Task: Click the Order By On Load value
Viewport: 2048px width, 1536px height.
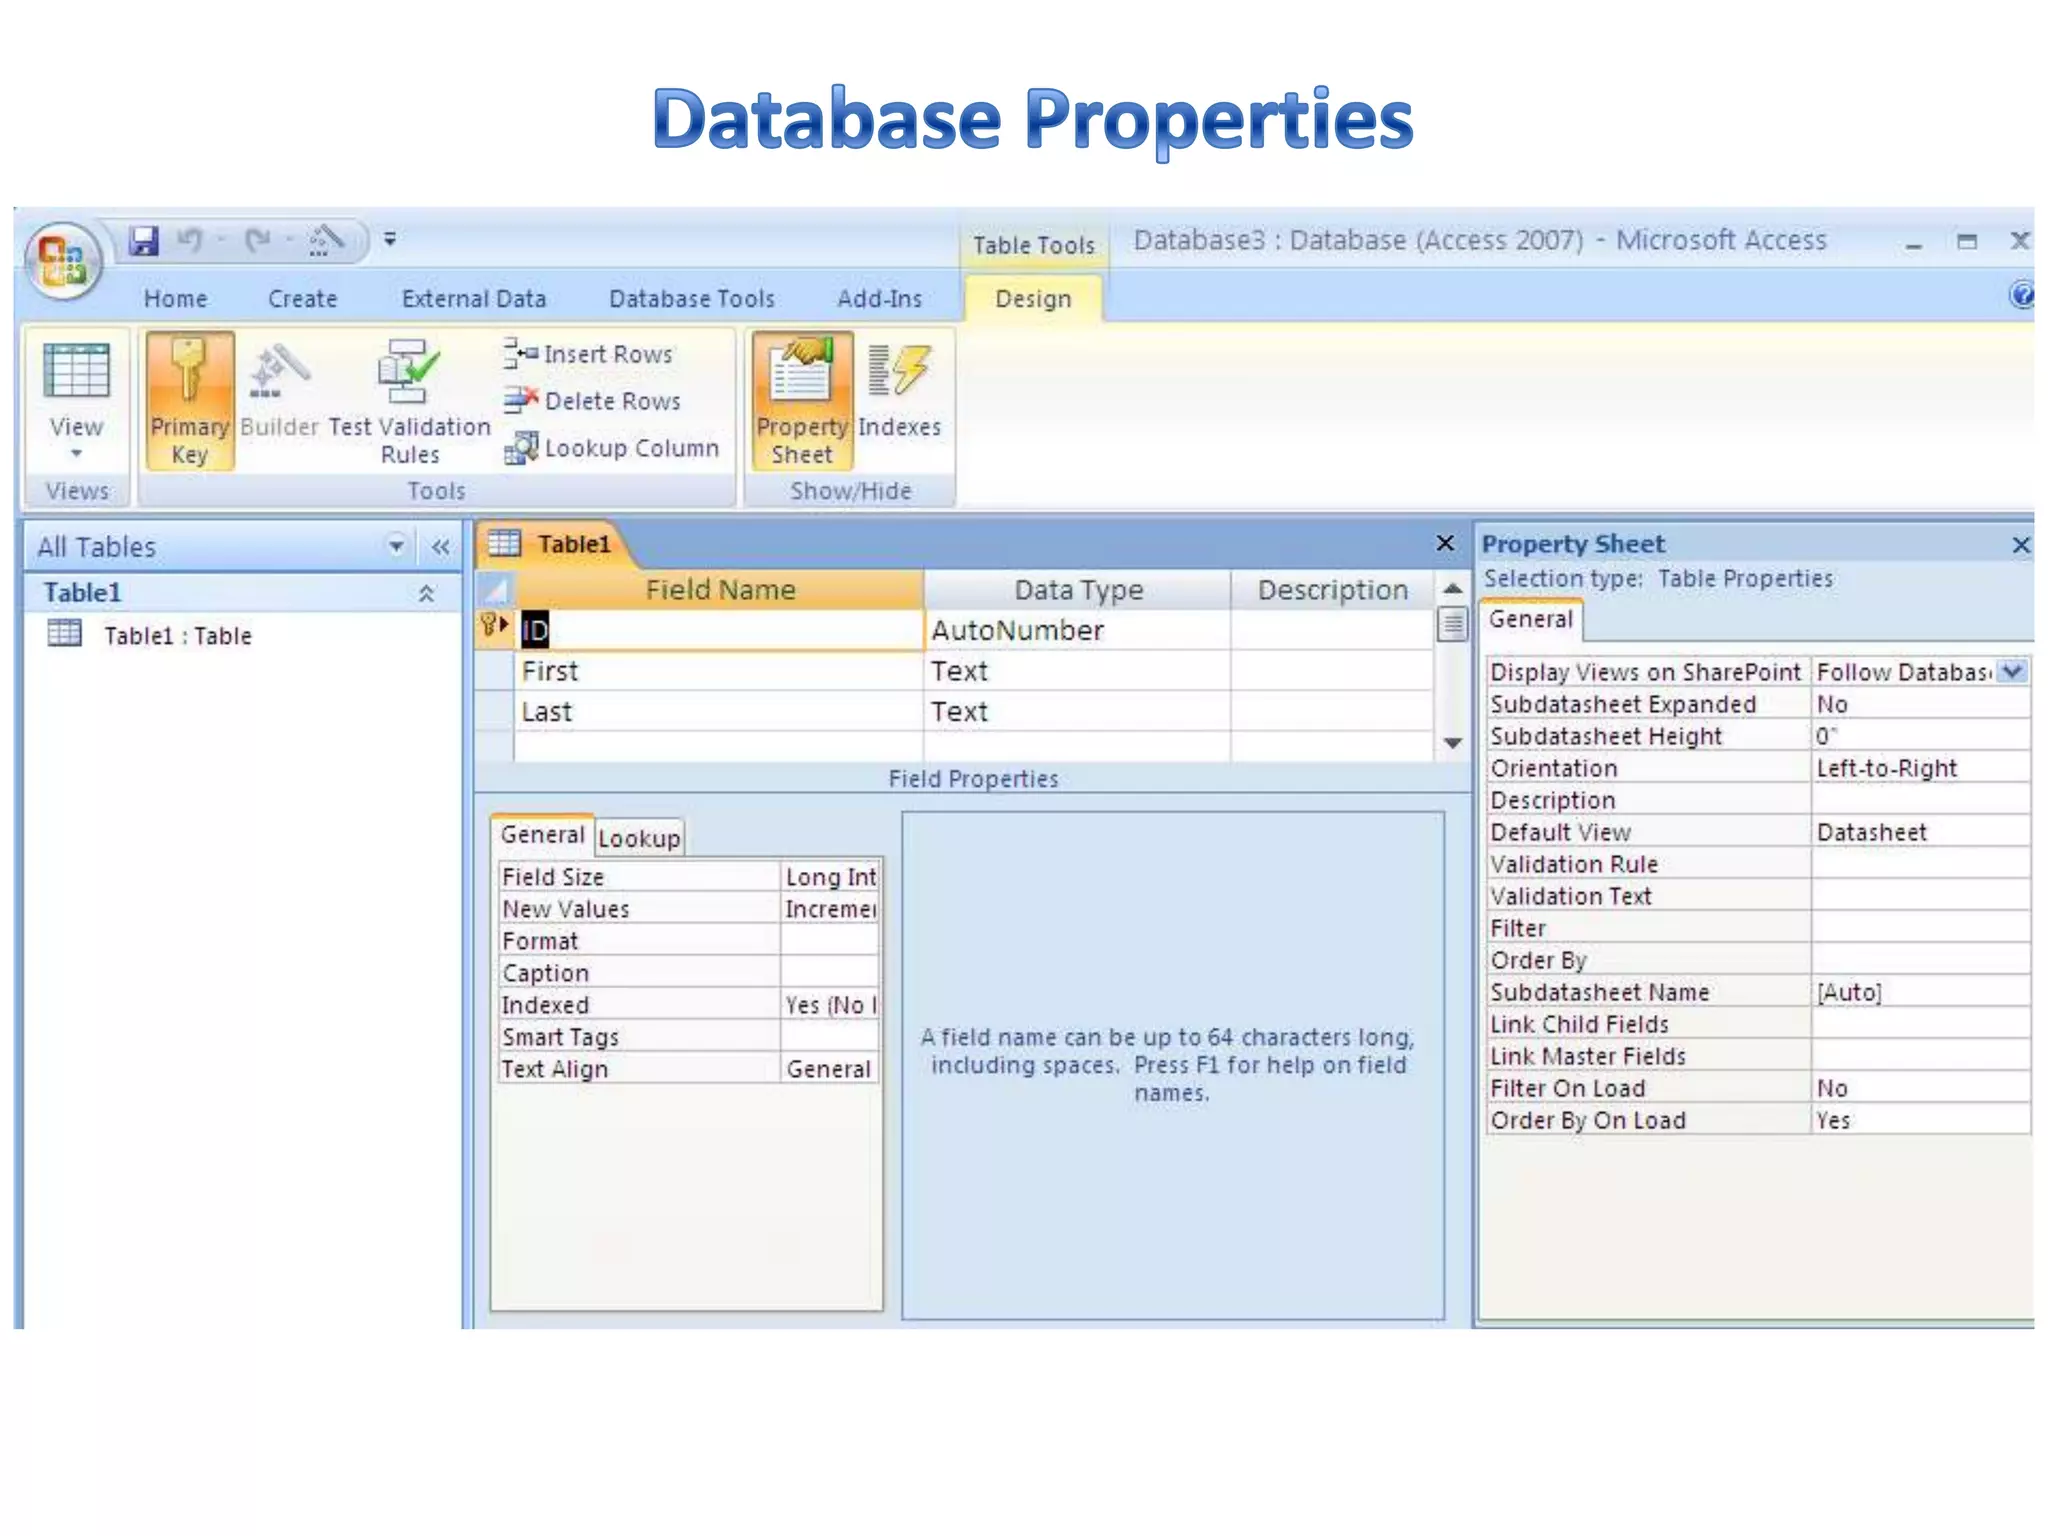Action: [x=1920, y=1120]
